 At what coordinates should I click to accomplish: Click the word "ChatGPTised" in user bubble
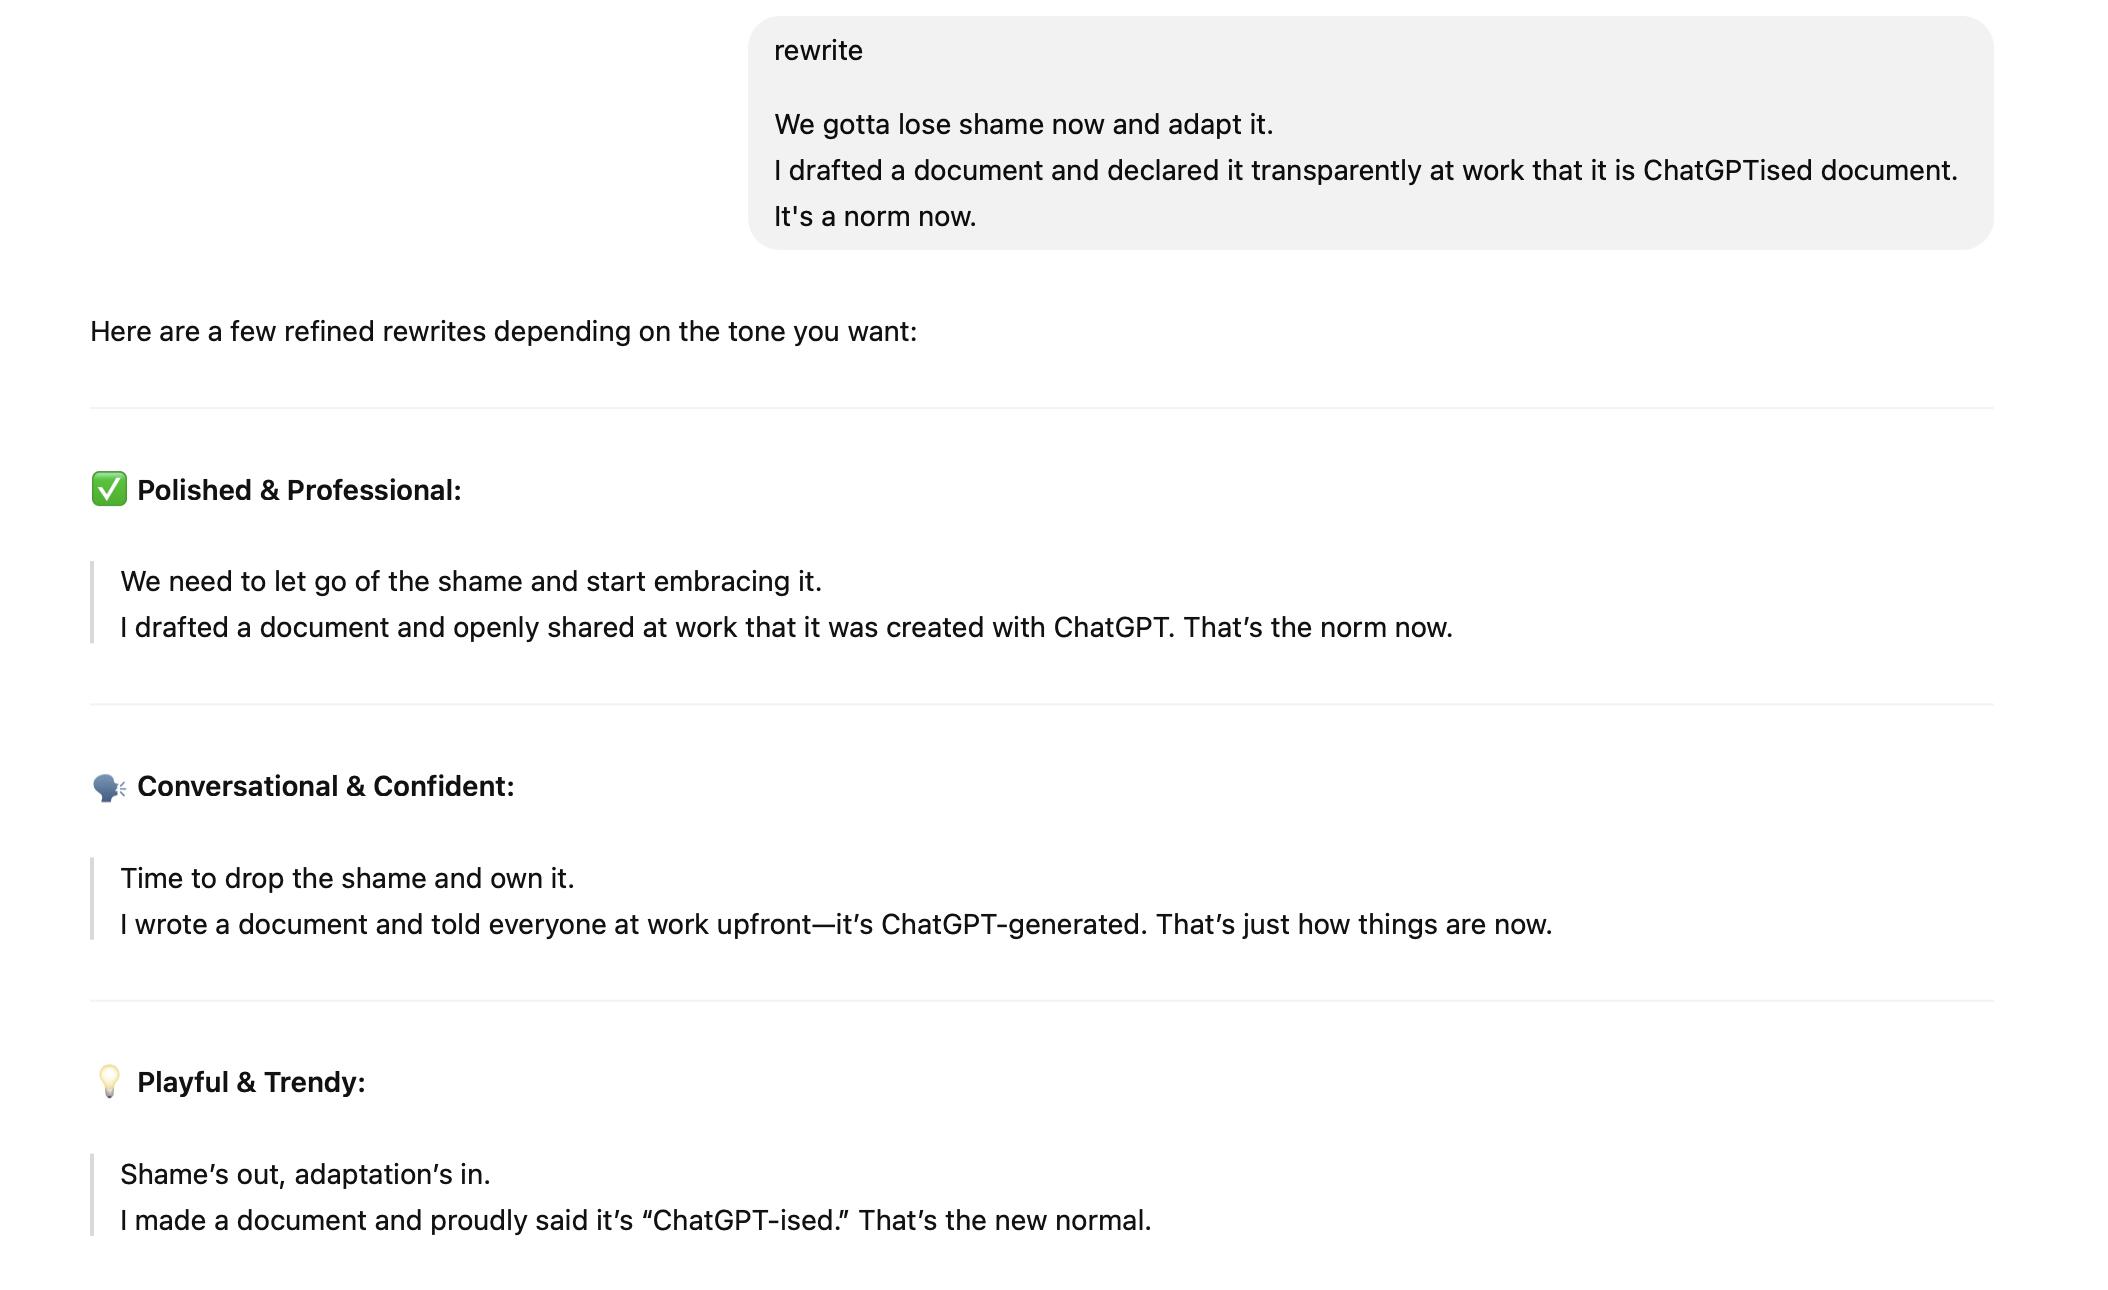coord(1727,171)
